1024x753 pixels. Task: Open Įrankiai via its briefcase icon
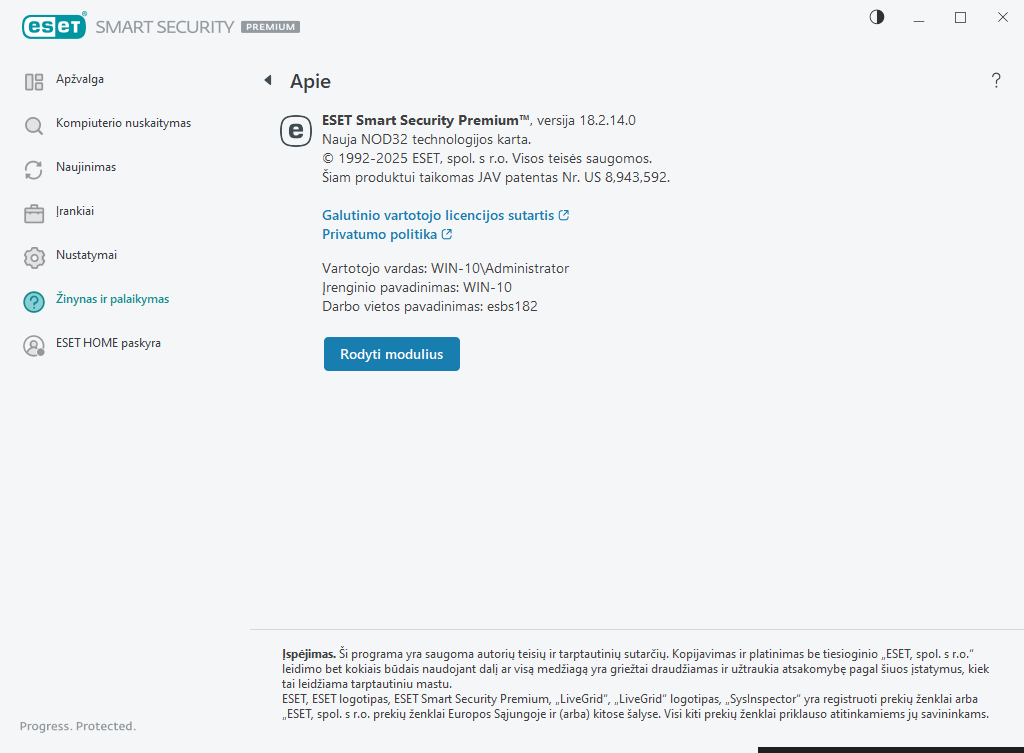(x=34, y=214)
